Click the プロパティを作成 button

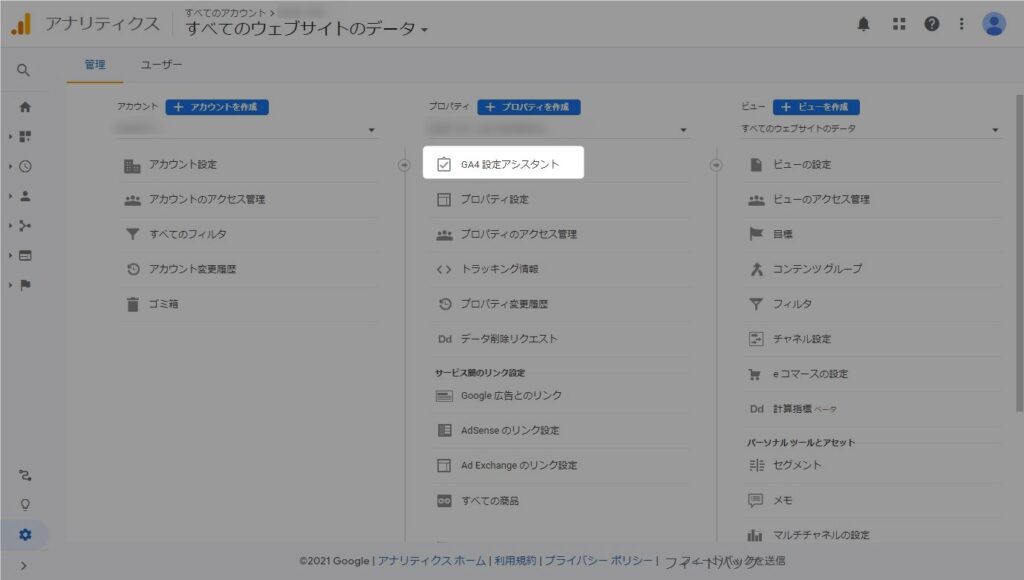click(x=529, y=107)
